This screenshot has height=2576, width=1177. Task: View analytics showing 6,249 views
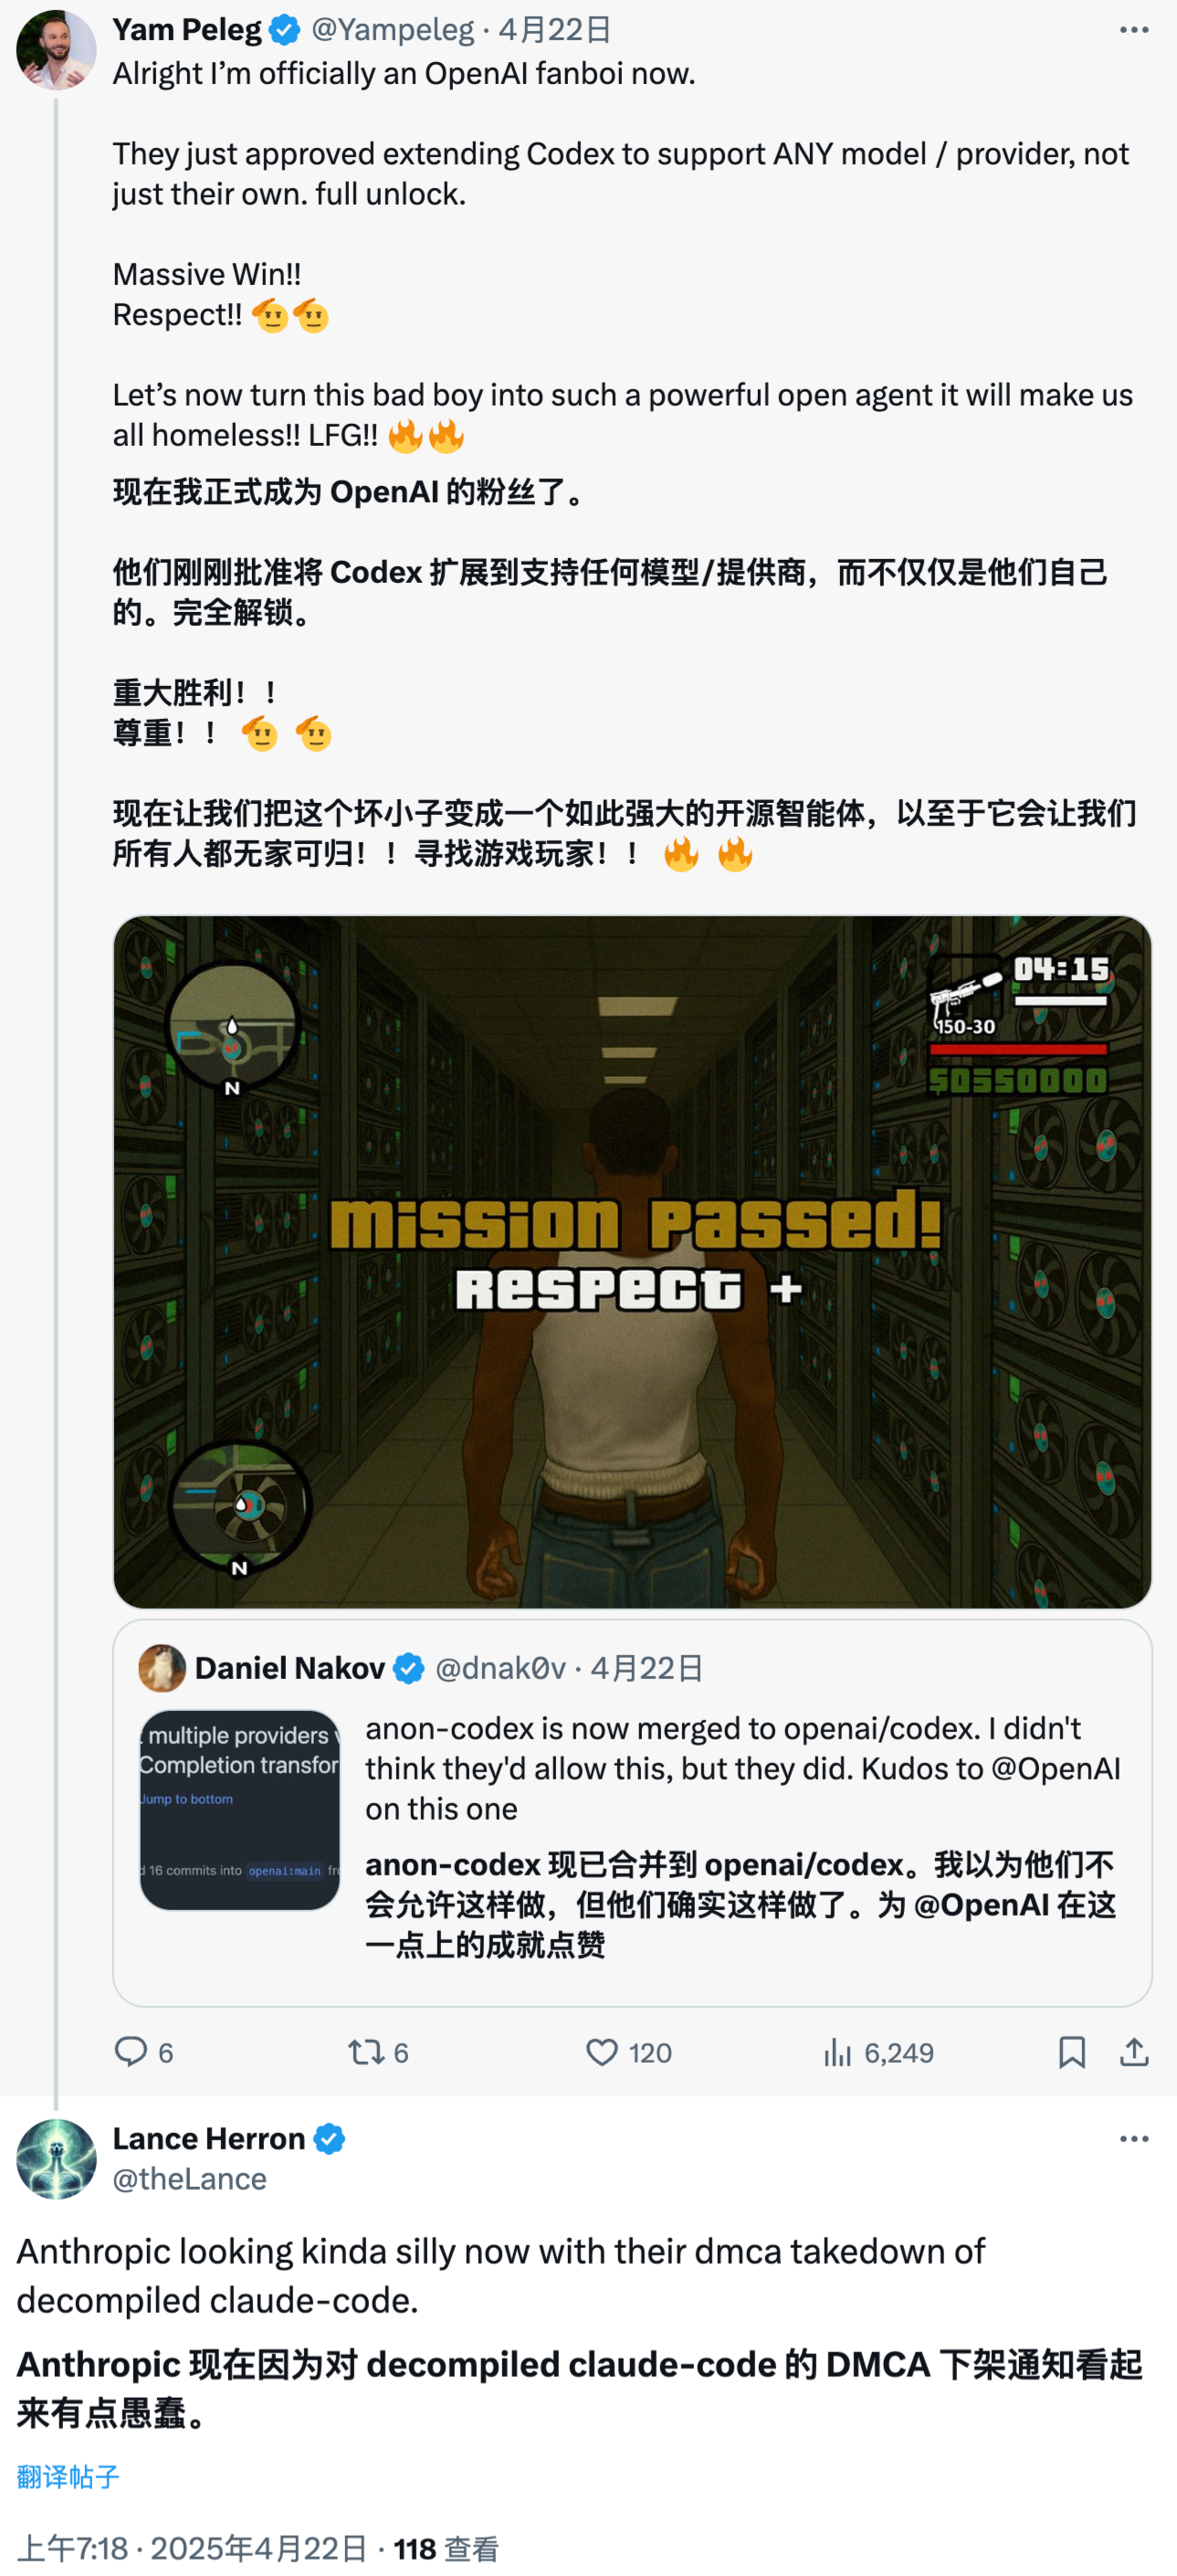point(877,2052)
